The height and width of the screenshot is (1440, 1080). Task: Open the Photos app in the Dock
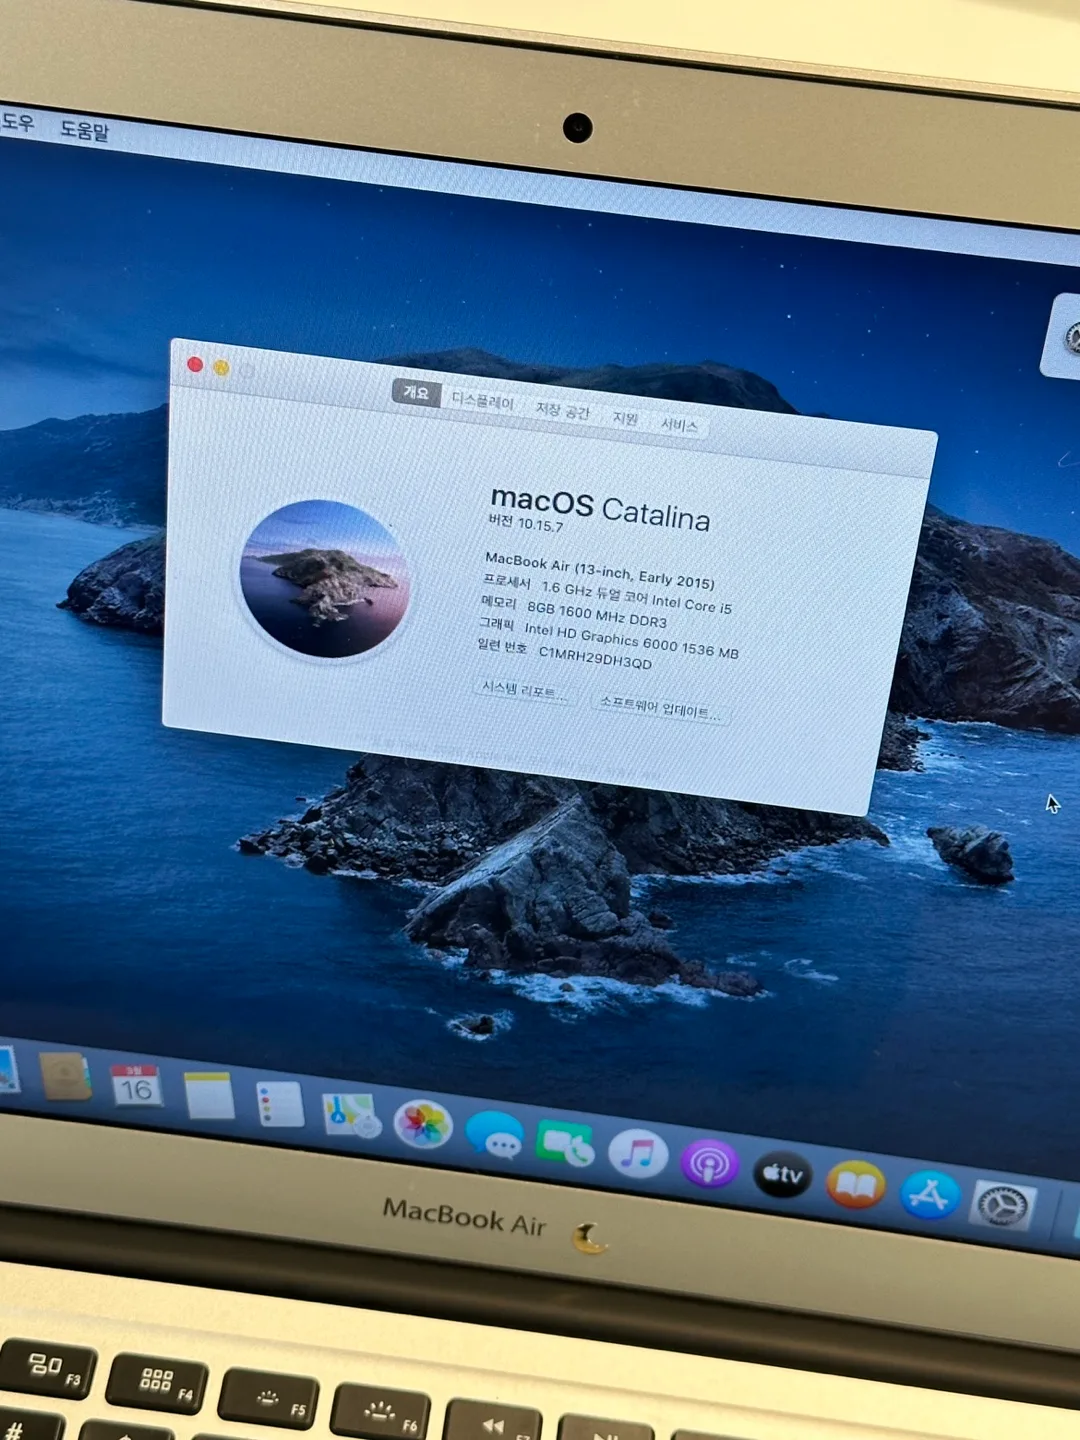click(423, 1125)
